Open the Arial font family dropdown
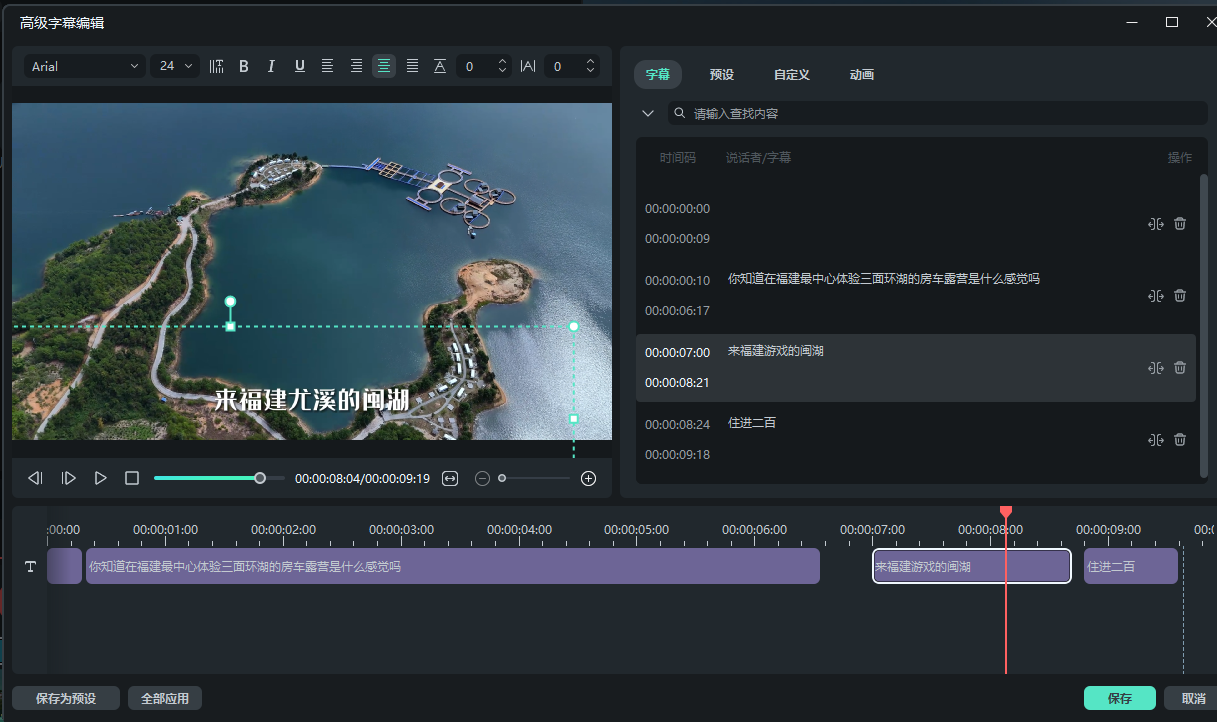Screen dimensions: 1217x722 pyautogui.click(x=84, y=65)
